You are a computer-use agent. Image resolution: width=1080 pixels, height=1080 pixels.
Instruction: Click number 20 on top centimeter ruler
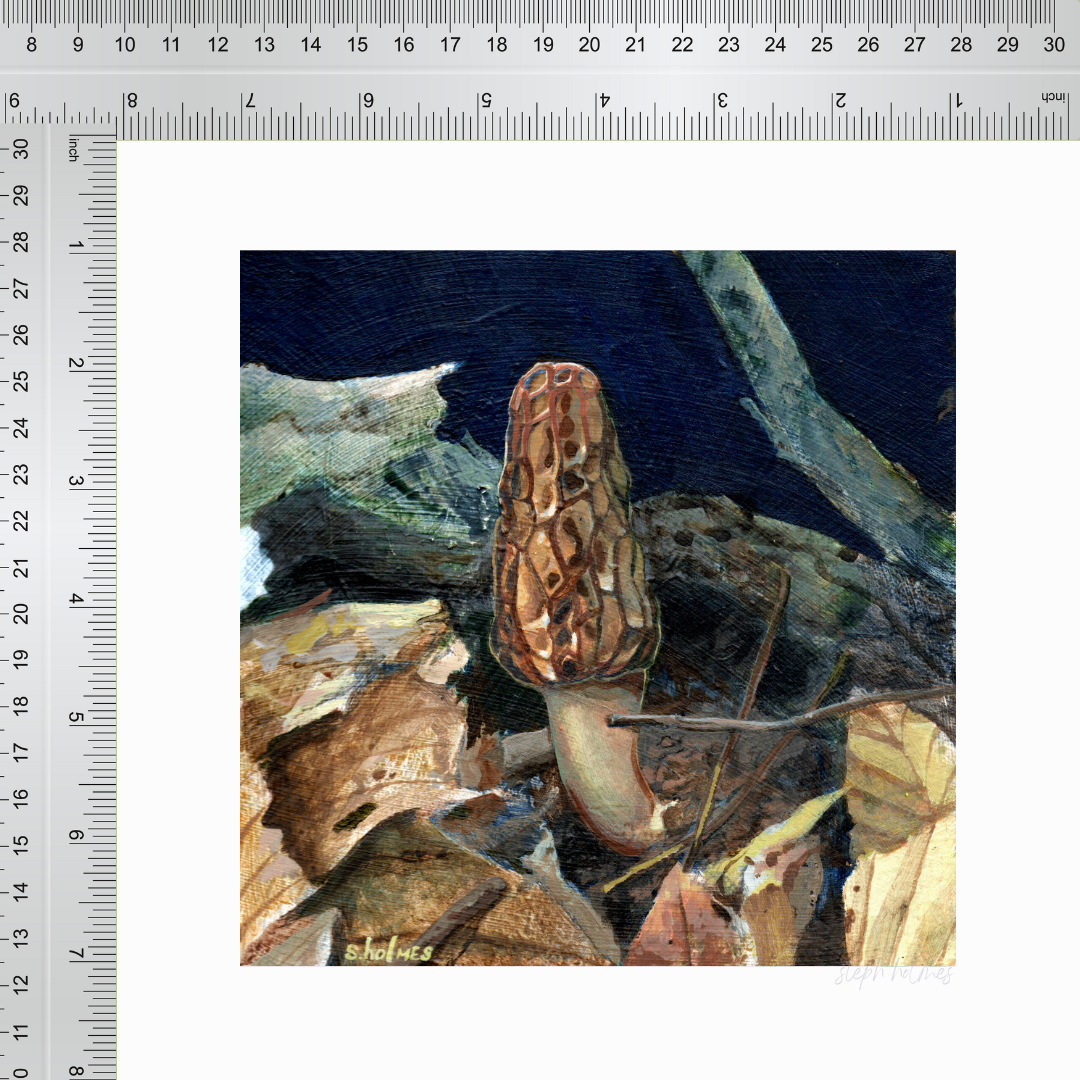click(589, 45)
